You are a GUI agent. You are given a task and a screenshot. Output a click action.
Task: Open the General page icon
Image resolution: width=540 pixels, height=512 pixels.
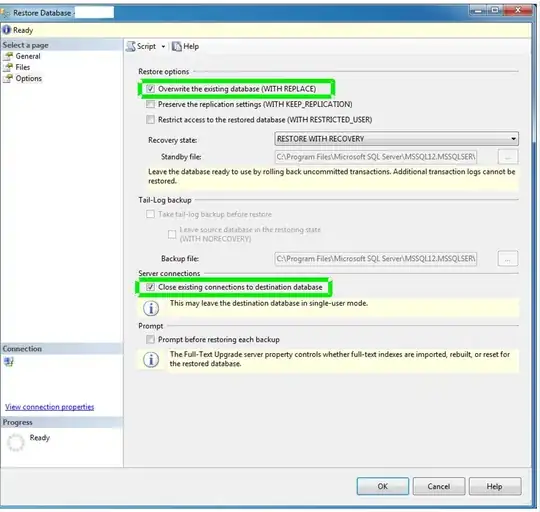(8, 56)
